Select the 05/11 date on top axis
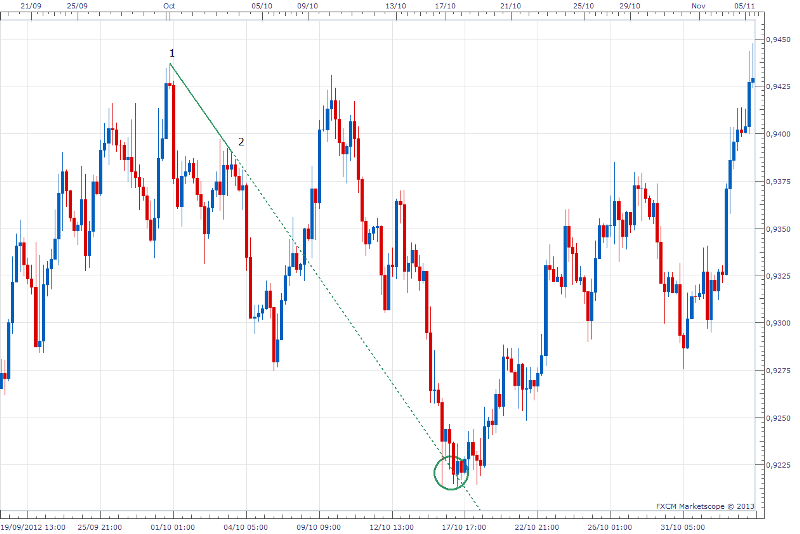 click(x=745, y=6)
